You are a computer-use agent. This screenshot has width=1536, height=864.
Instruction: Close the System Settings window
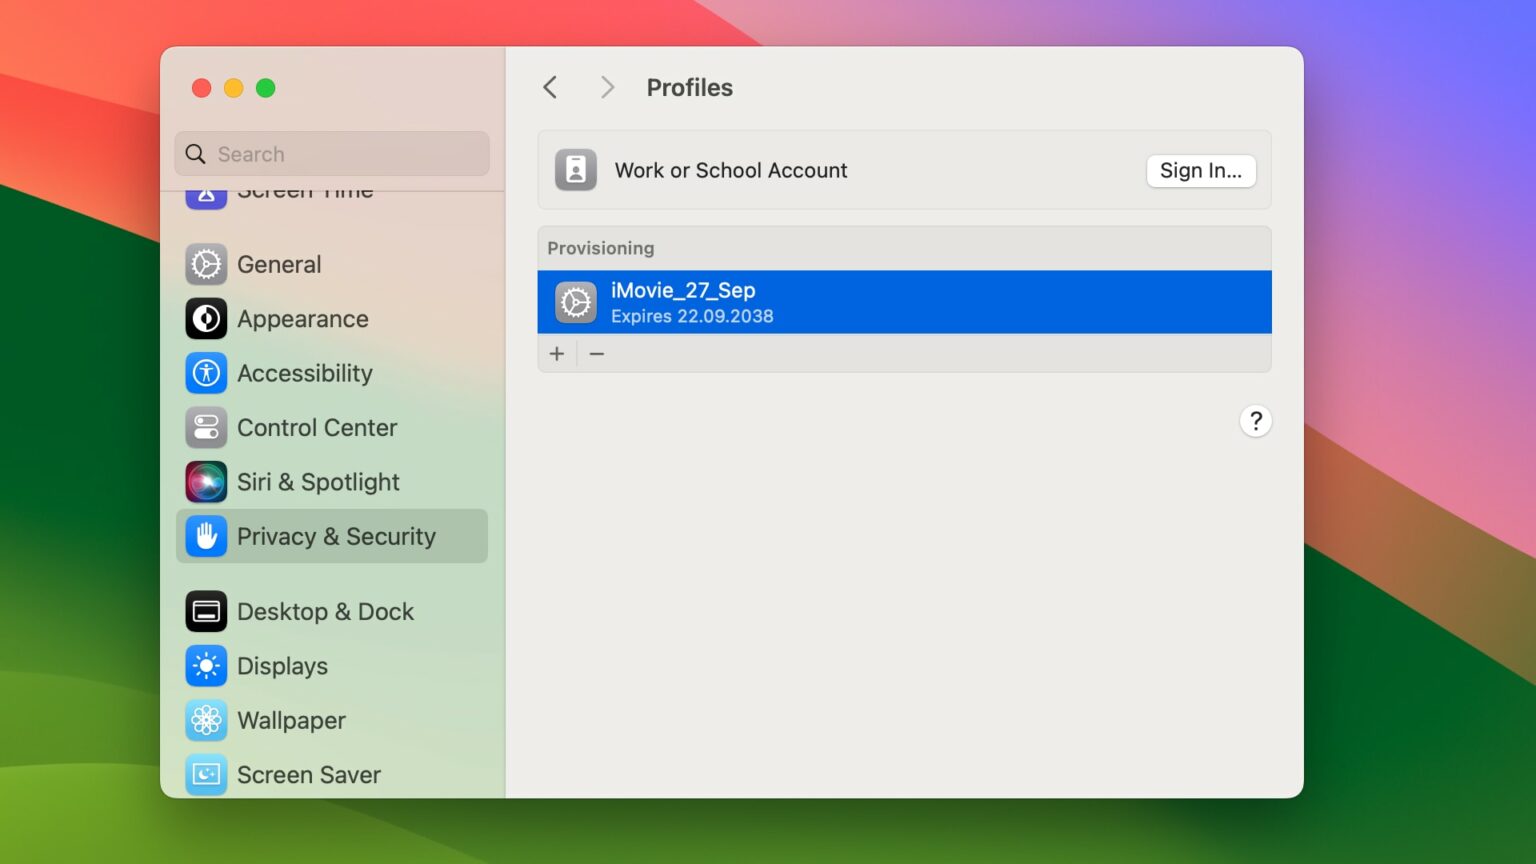tap(201, 88)
